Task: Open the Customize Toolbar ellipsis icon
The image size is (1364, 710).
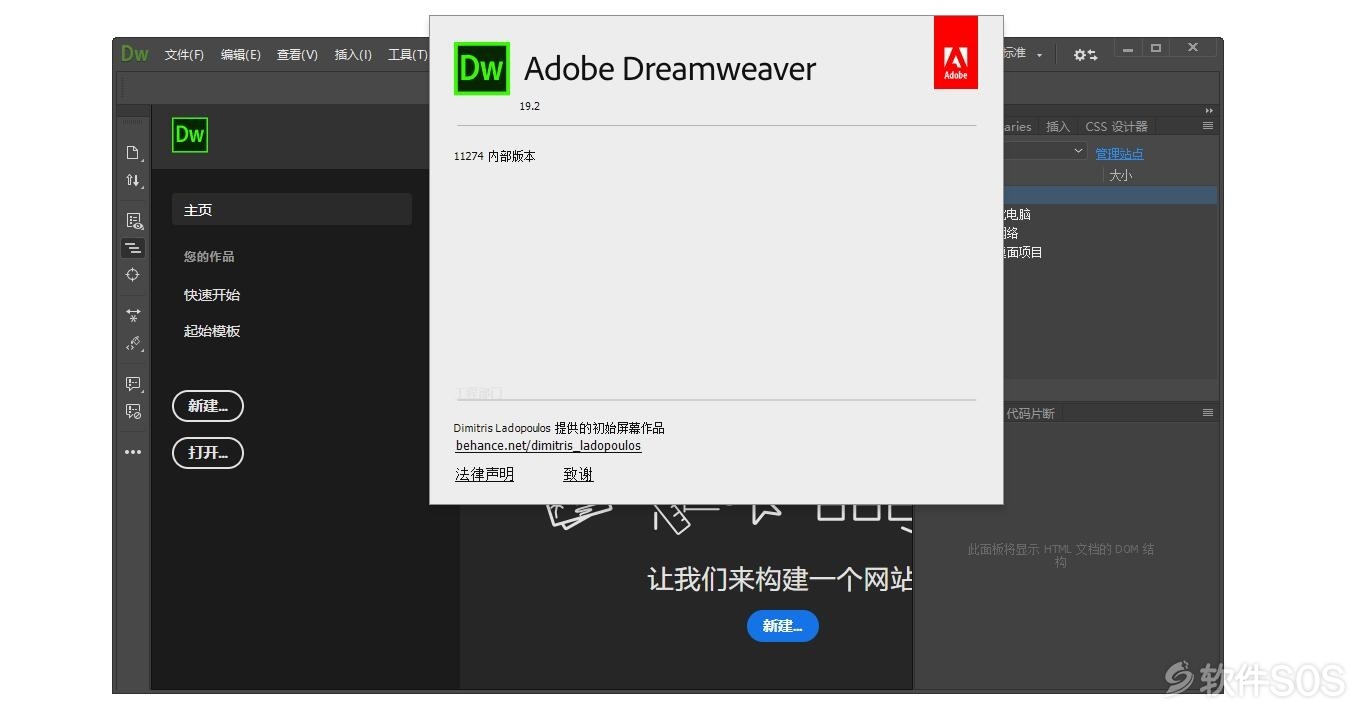Action: click(x=133, y=452)
